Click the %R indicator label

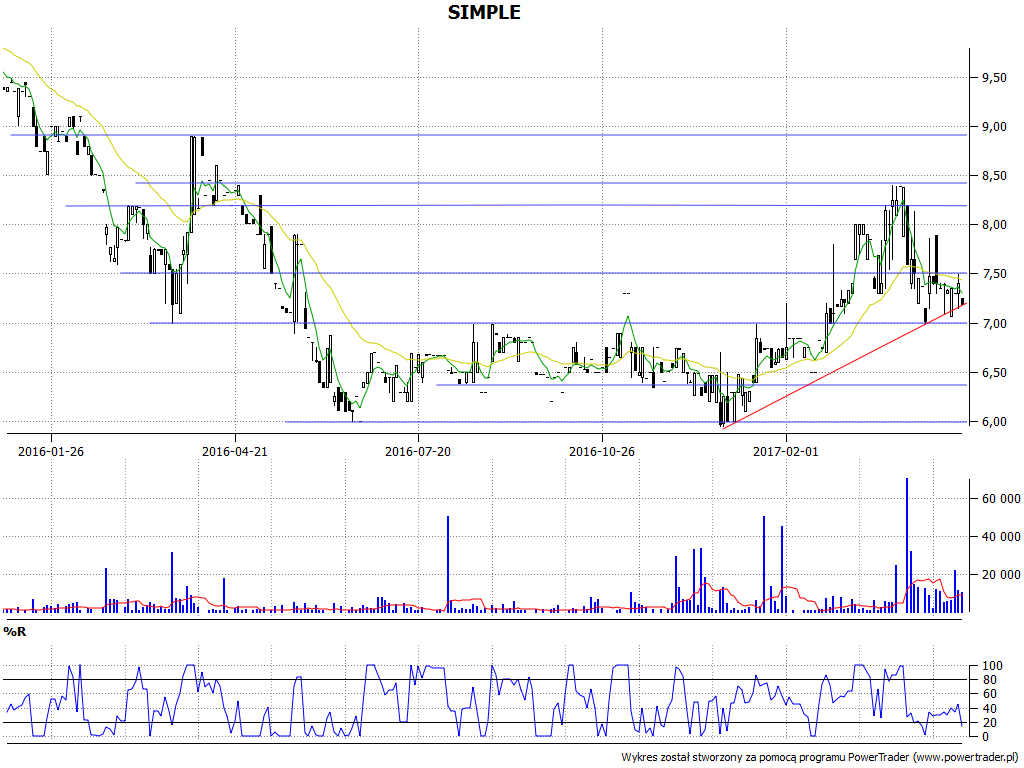(x=14, y=632)
